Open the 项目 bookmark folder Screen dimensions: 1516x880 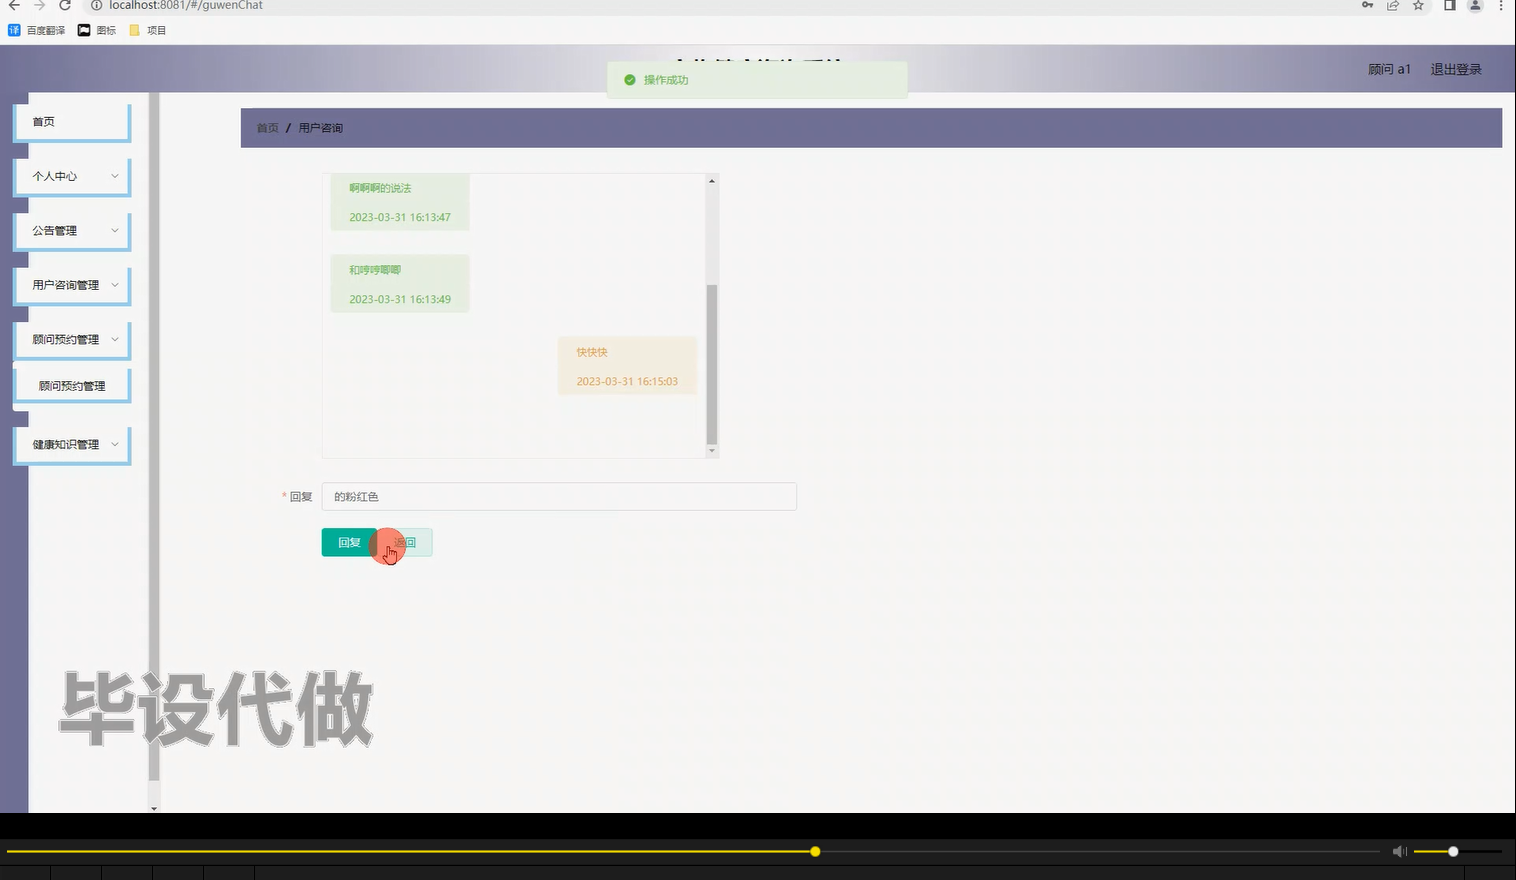tap(148, 29)
